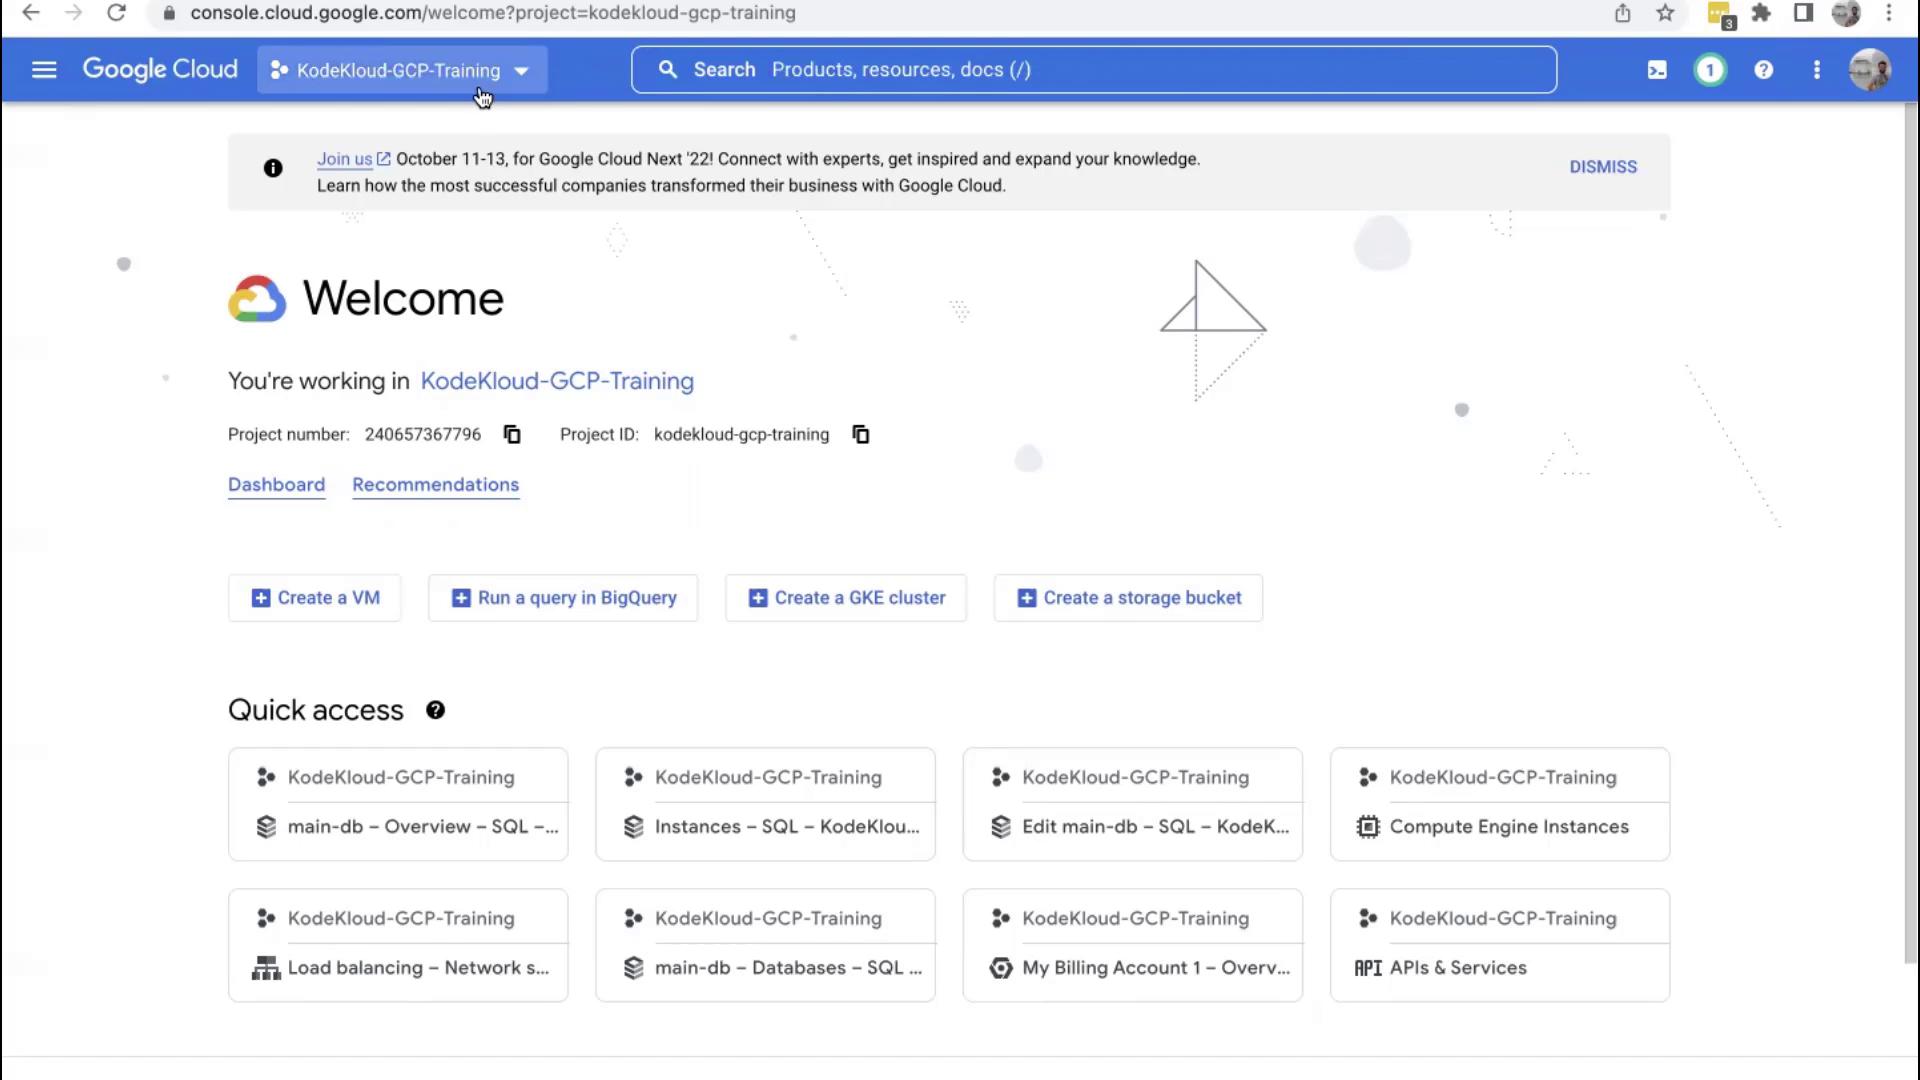Click Quick access help icon

pyautogui.click(x=435, y=710)
